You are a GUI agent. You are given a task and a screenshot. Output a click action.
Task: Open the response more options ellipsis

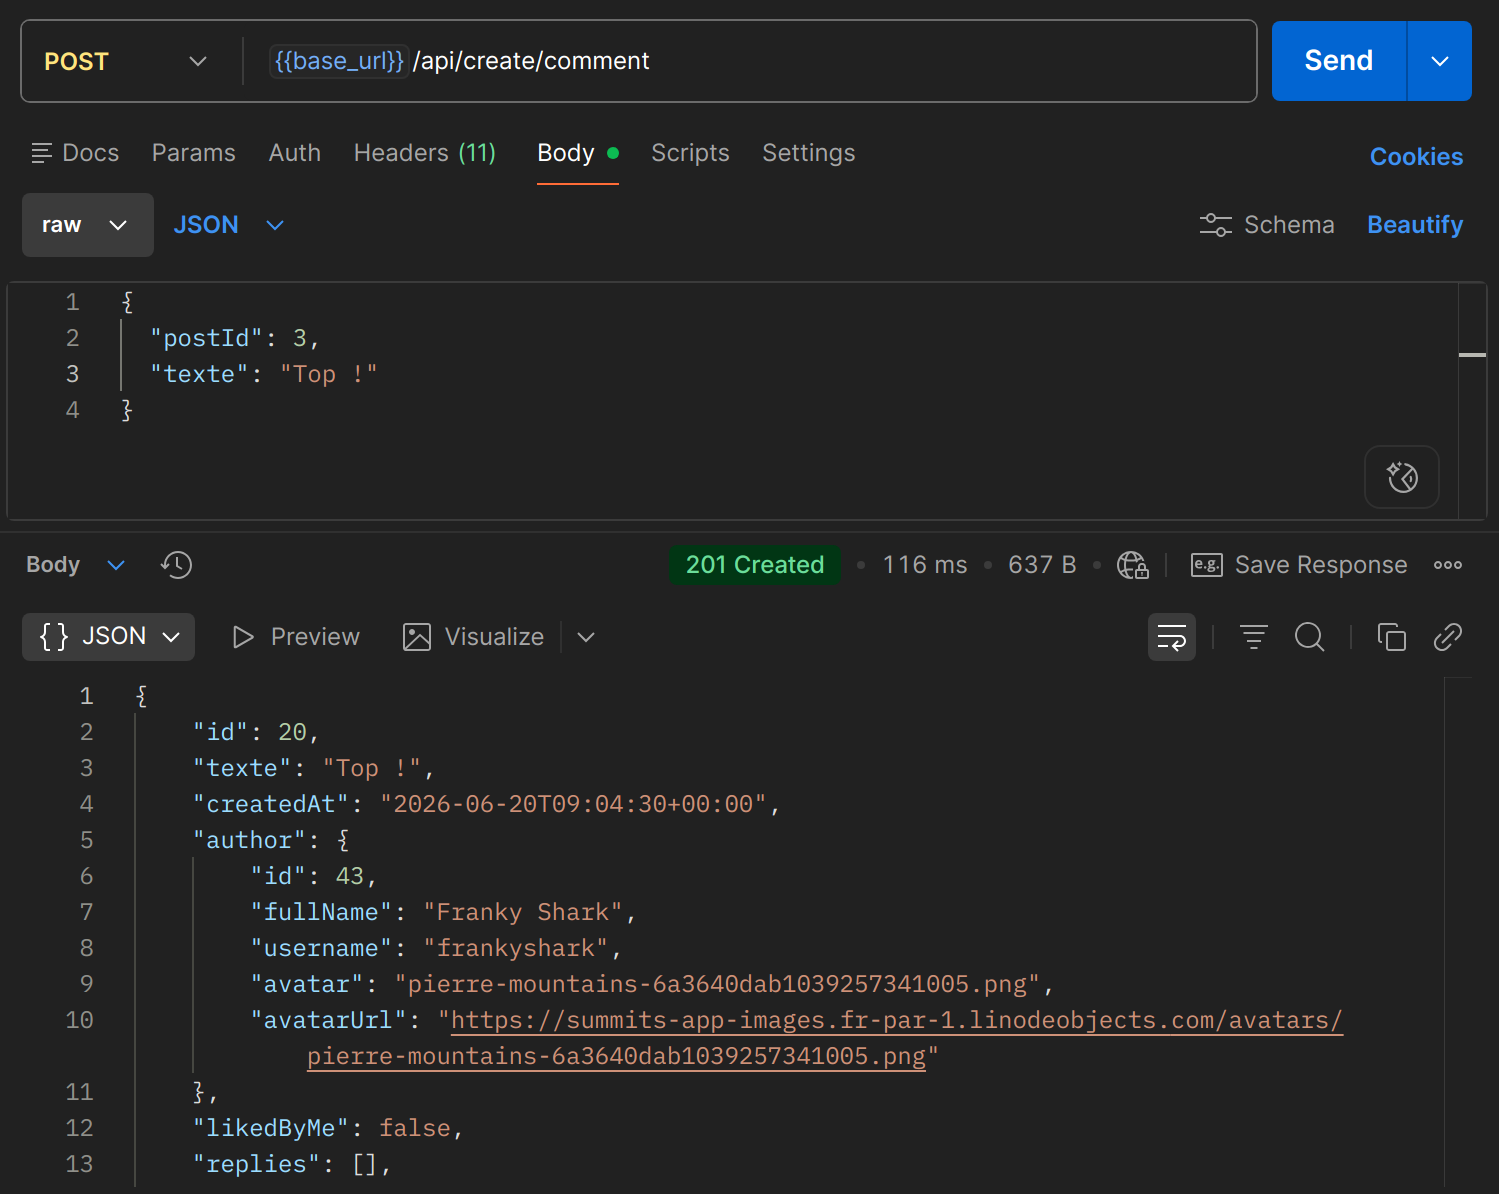(1448, 565)
